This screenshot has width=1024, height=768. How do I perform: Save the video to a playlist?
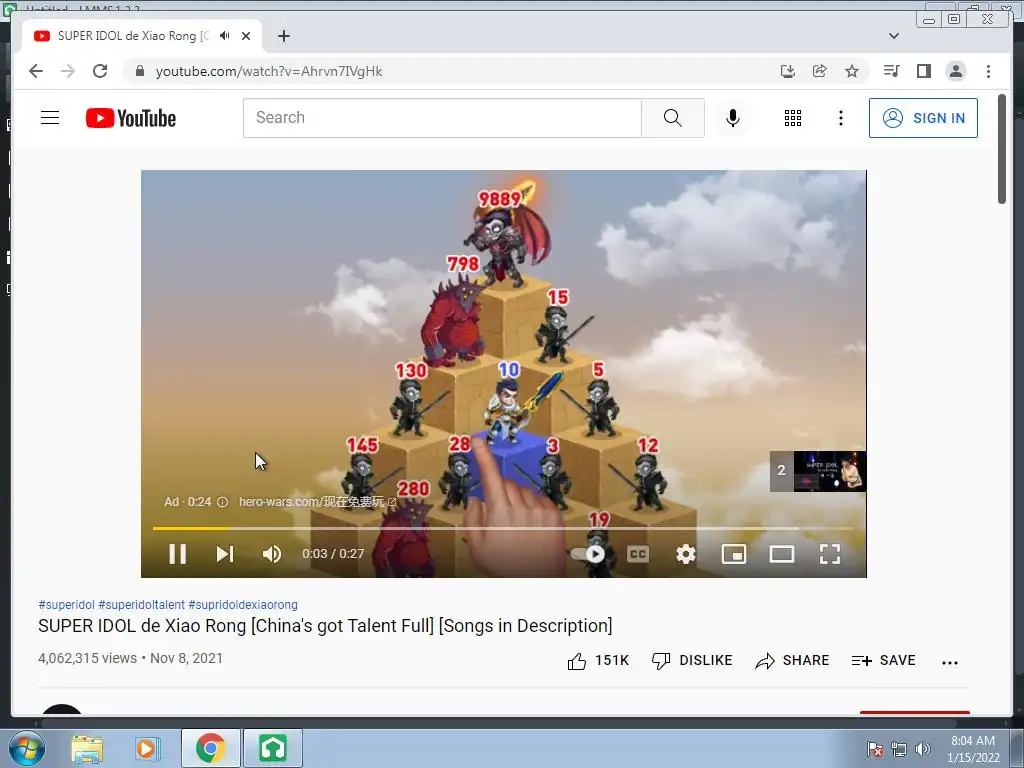pos(884,661)
